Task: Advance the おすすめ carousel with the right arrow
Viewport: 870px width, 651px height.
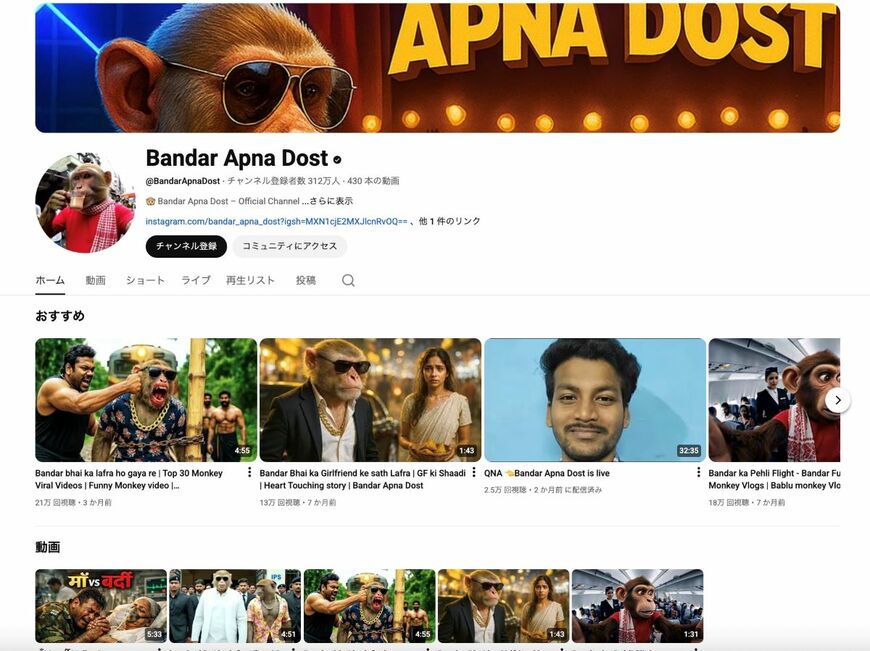Action: pyautogui.click(x=837, y=399)
